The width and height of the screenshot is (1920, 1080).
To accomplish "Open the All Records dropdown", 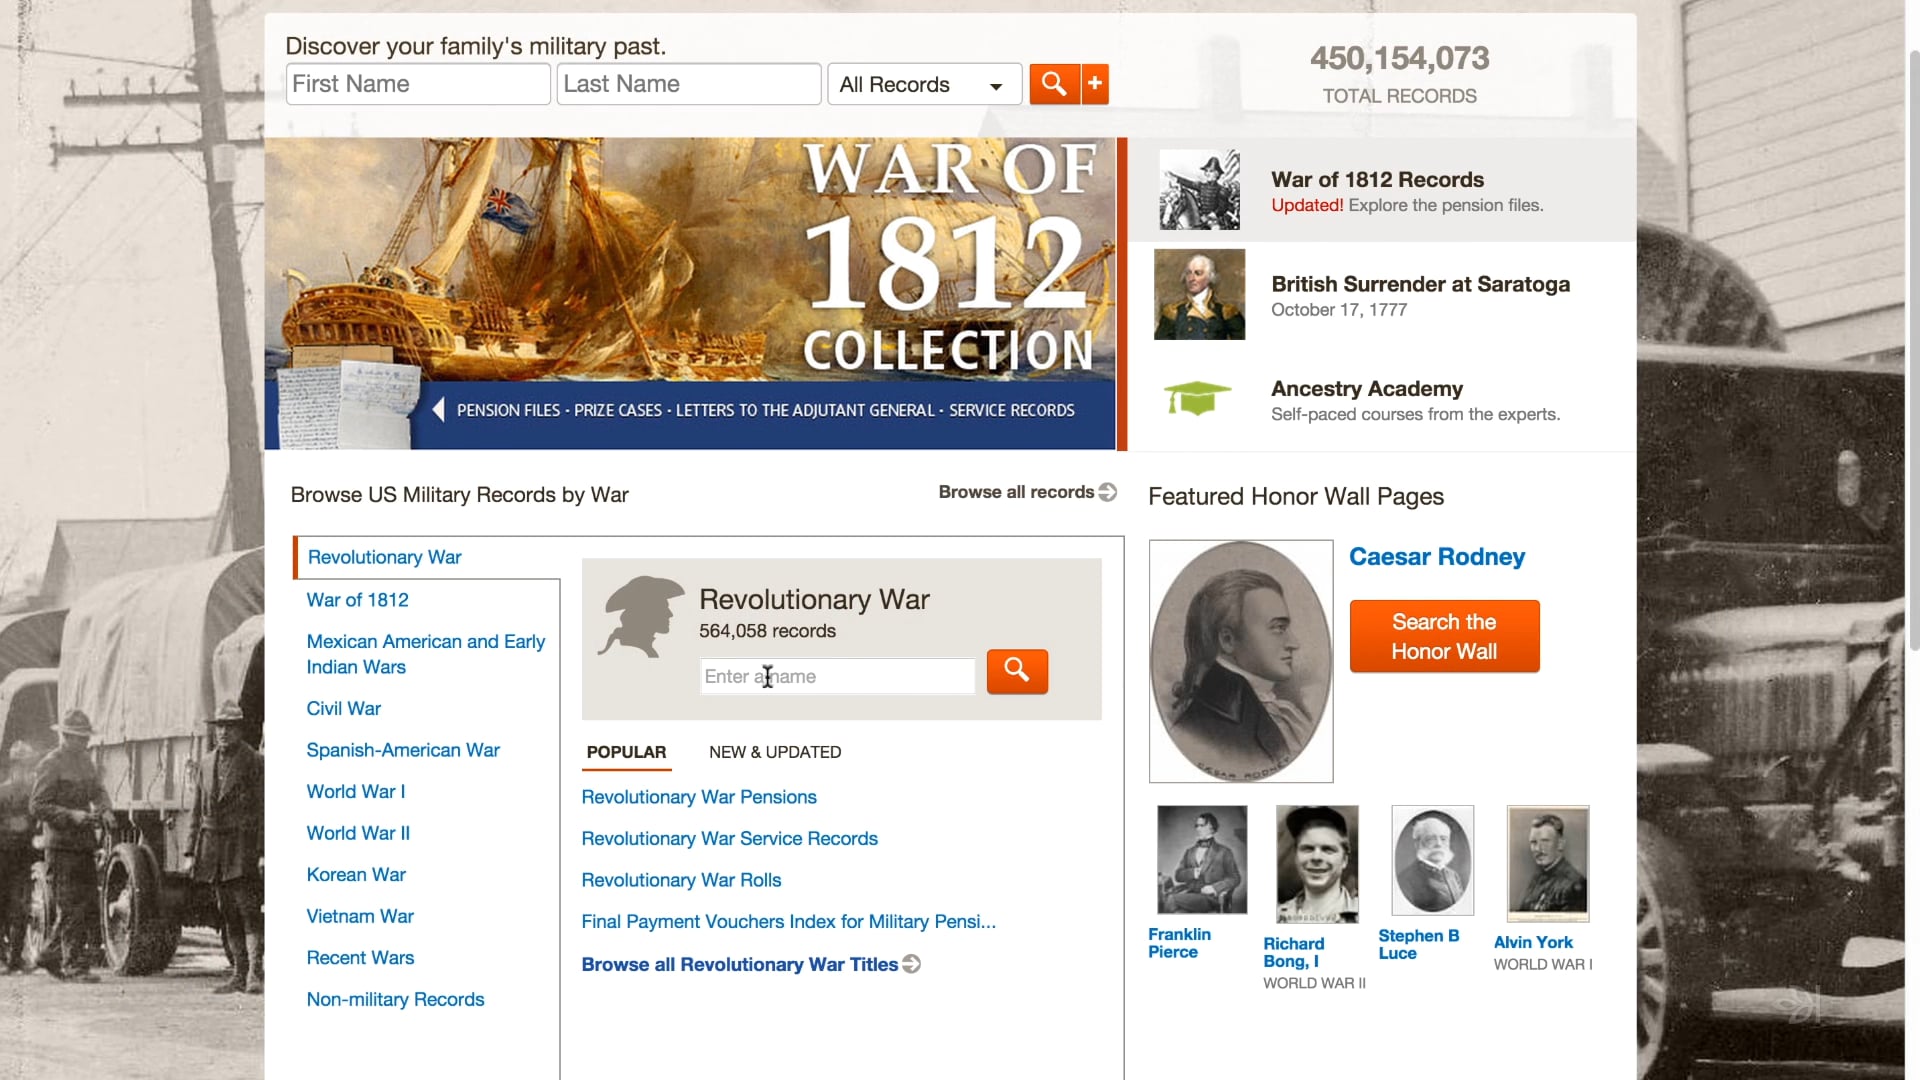I will (x=924, y=85).
